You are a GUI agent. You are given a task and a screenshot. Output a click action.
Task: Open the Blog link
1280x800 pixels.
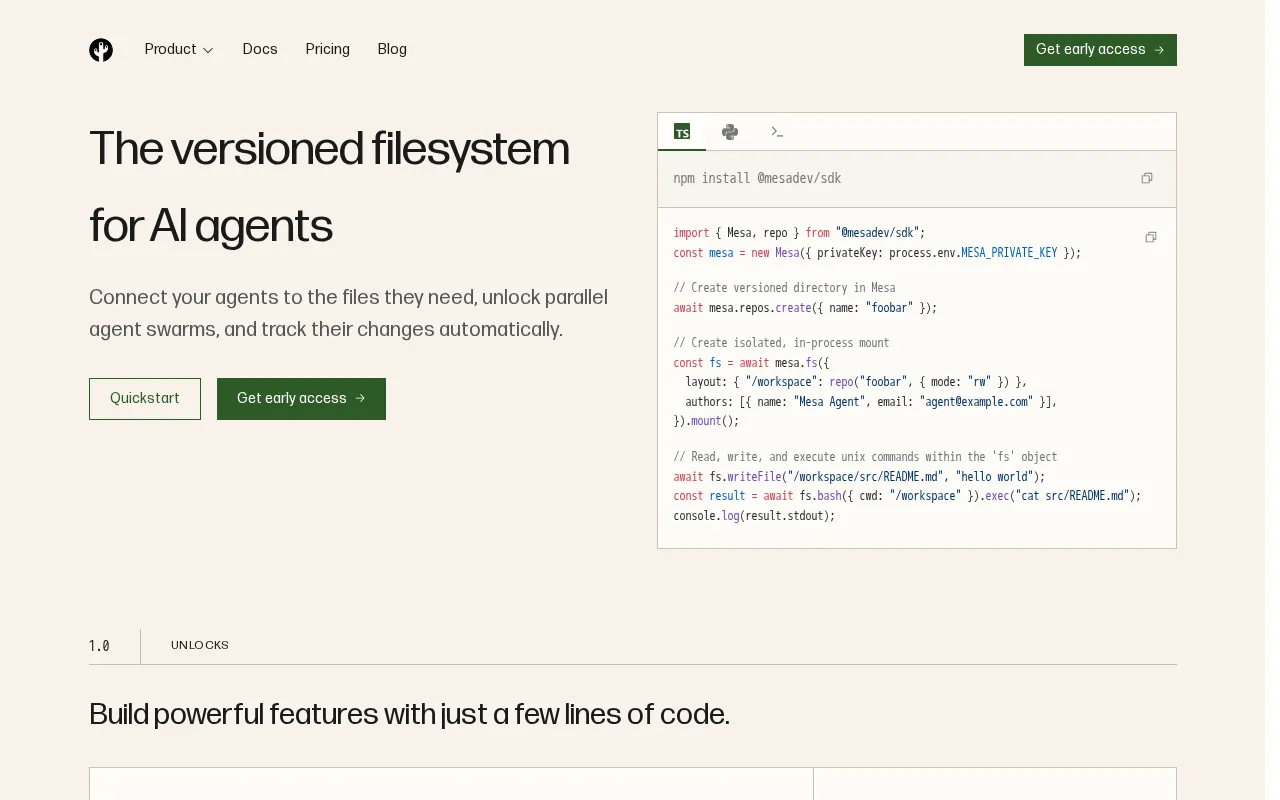[392, 49]
